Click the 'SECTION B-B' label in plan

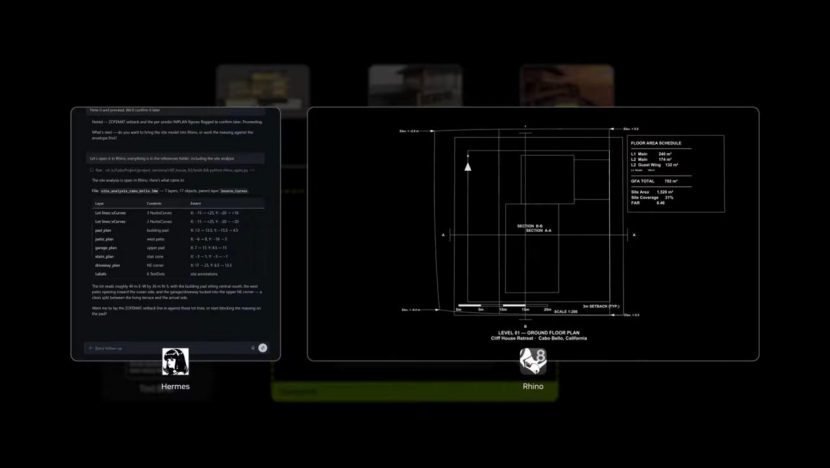(x=529, y=226)
